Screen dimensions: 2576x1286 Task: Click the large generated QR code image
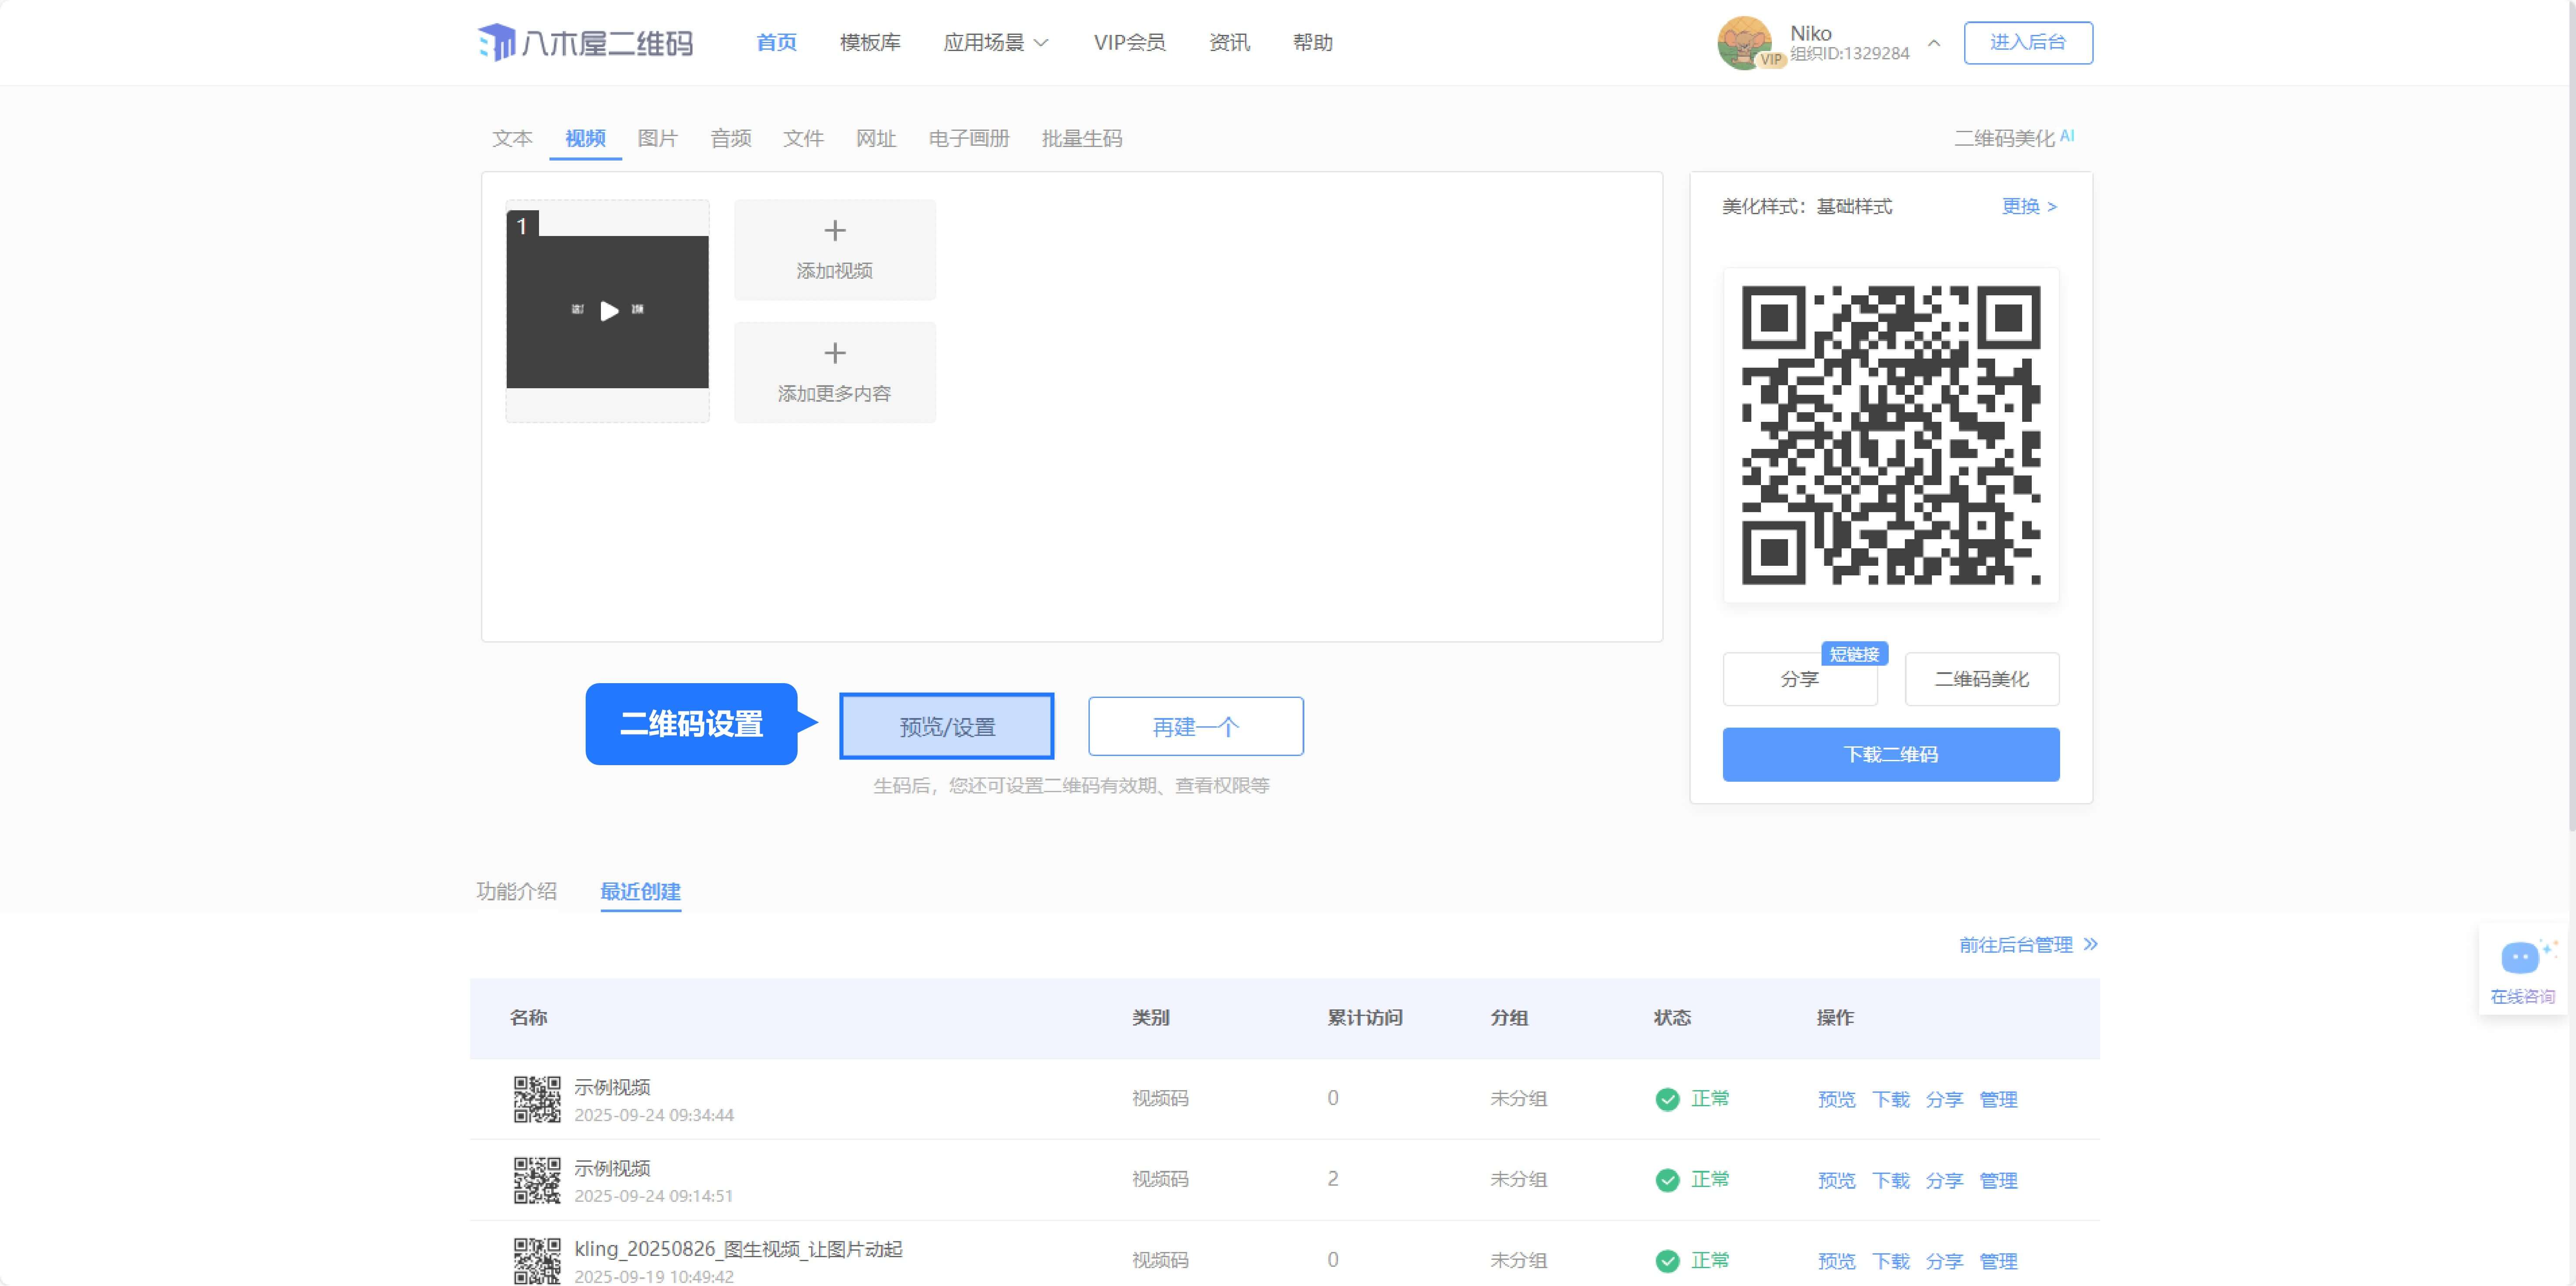coord(1890,435)
